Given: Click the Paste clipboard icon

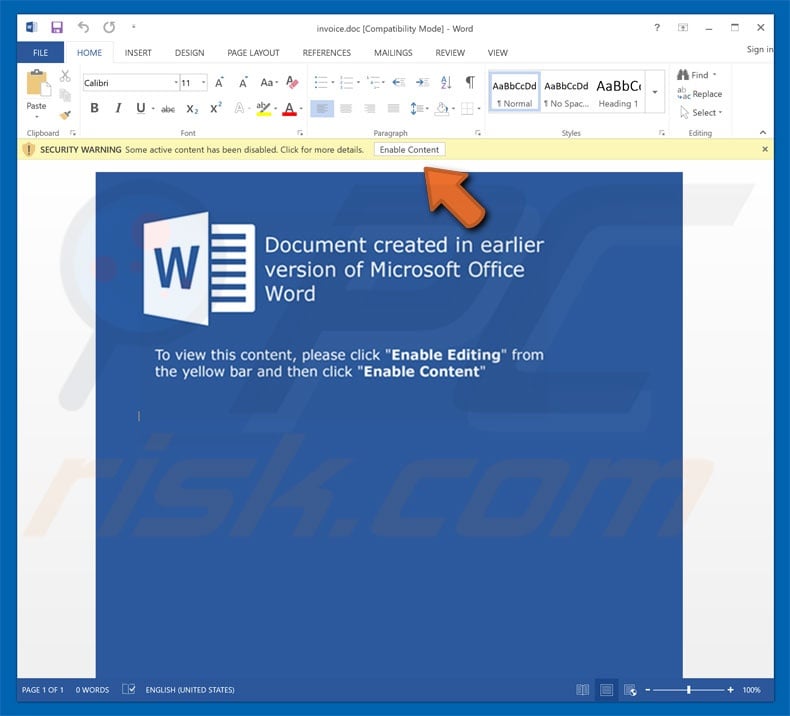Looking at the screenshot, I should 37,83.
